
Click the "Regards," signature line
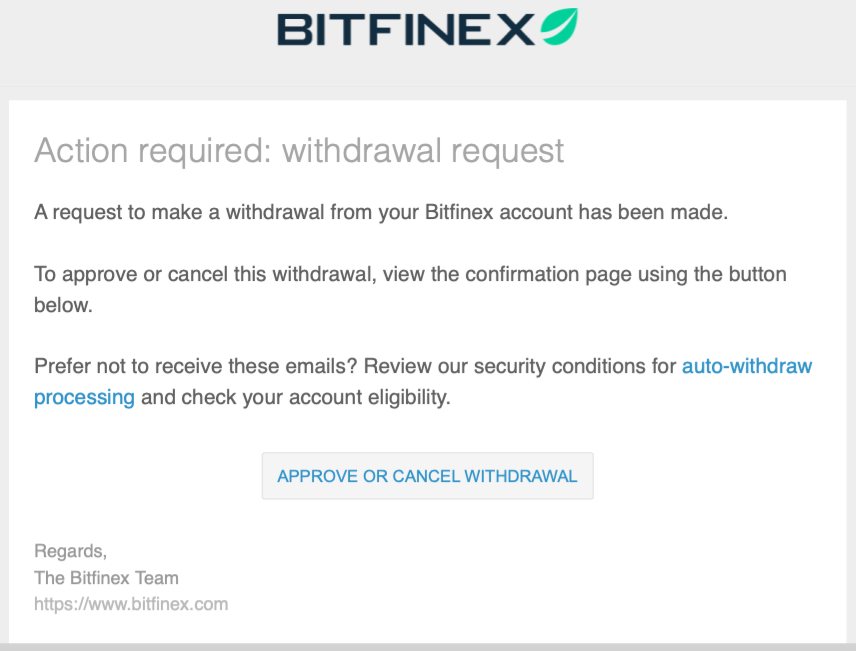tap(70, 551)
